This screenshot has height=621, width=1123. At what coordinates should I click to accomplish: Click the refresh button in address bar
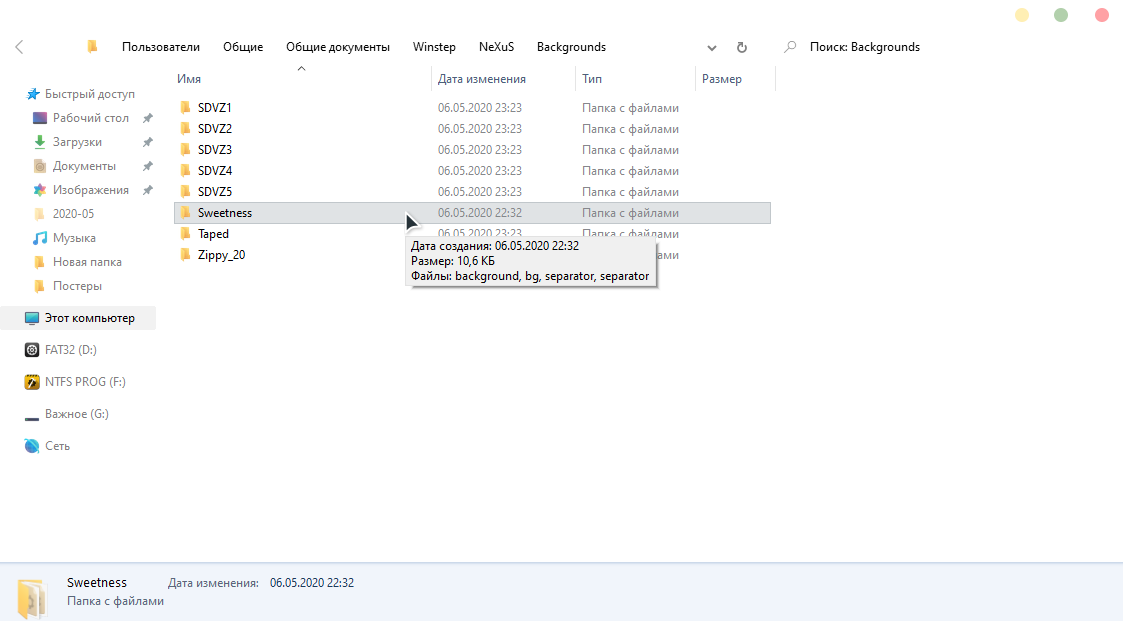pos(741,47)
